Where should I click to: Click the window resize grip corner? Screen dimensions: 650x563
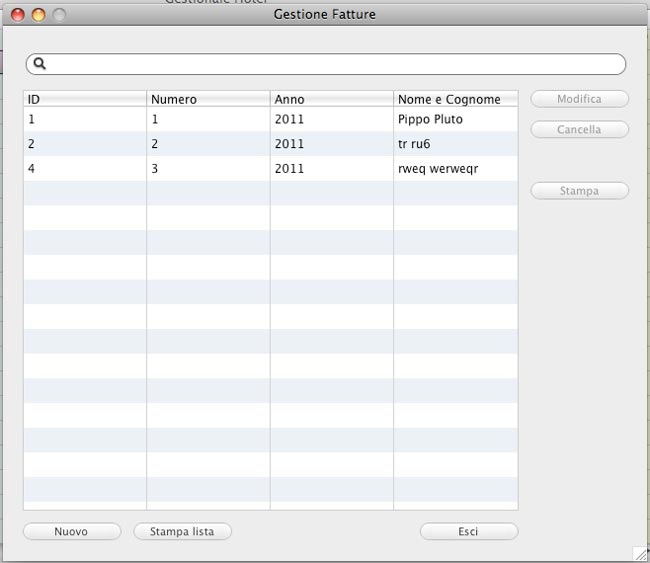pyautogui.click(x=641, y=553)
